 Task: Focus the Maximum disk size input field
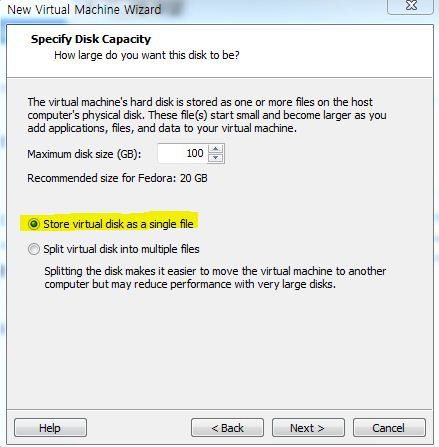[x=182, y=153]
